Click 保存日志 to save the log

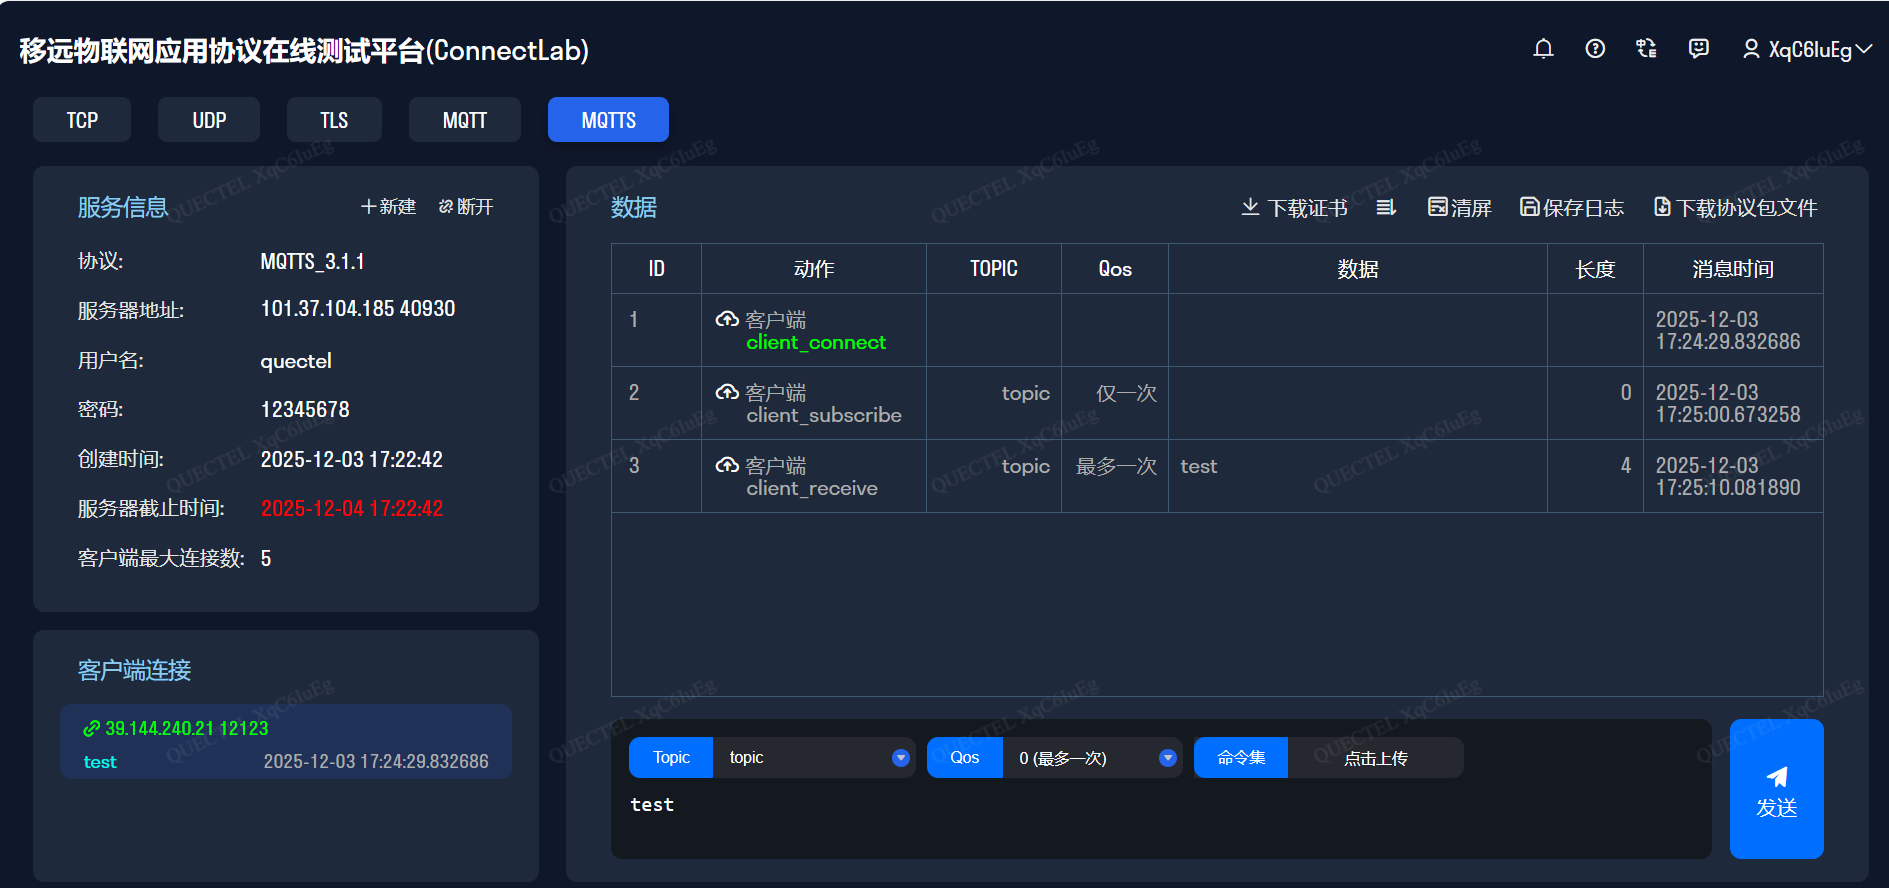(1571, 207)
